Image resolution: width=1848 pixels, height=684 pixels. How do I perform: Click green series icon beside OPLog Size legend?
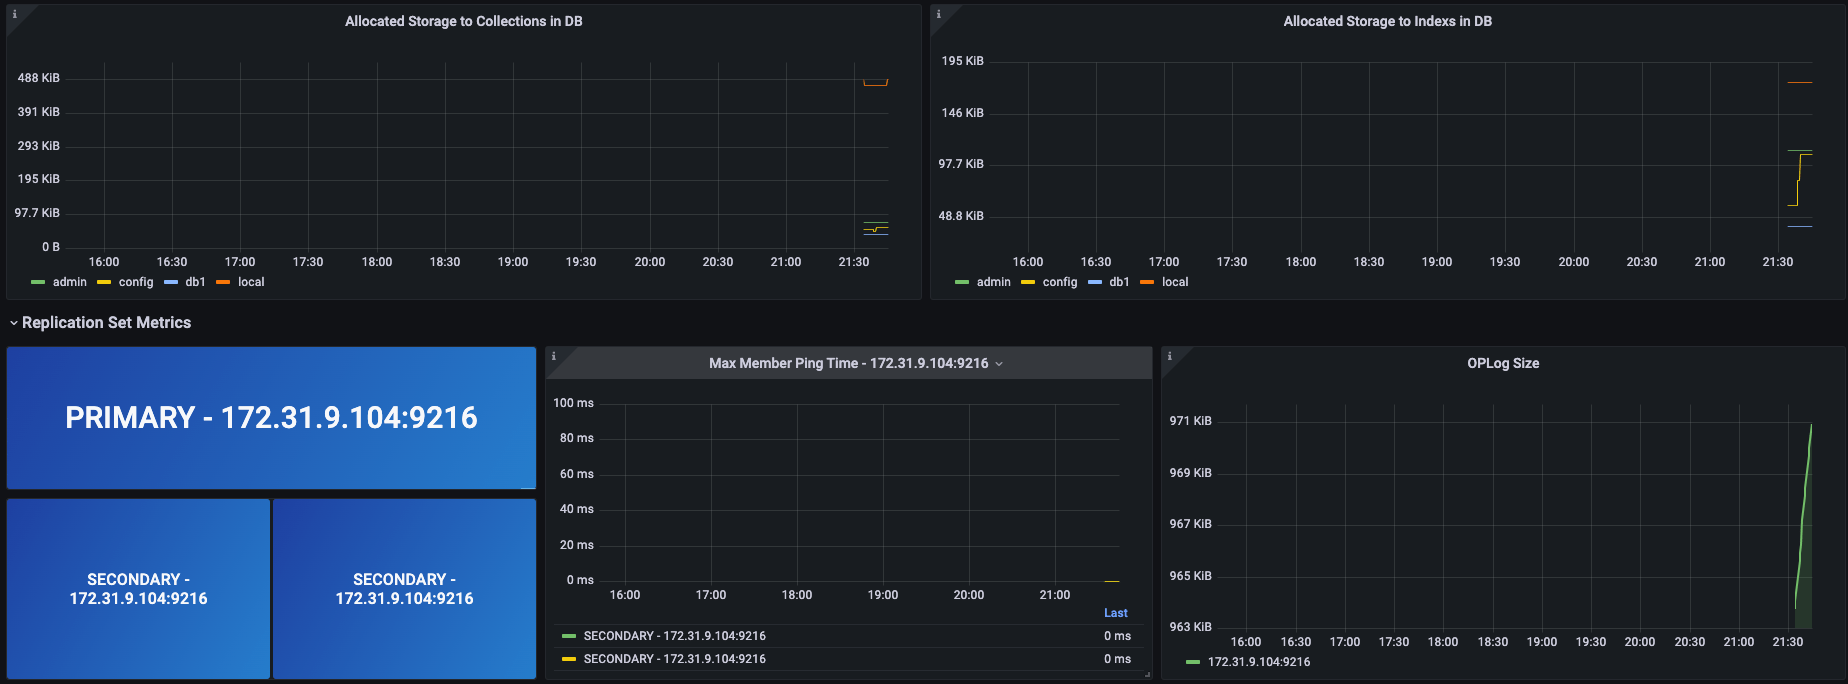[x=1192, y=662]
